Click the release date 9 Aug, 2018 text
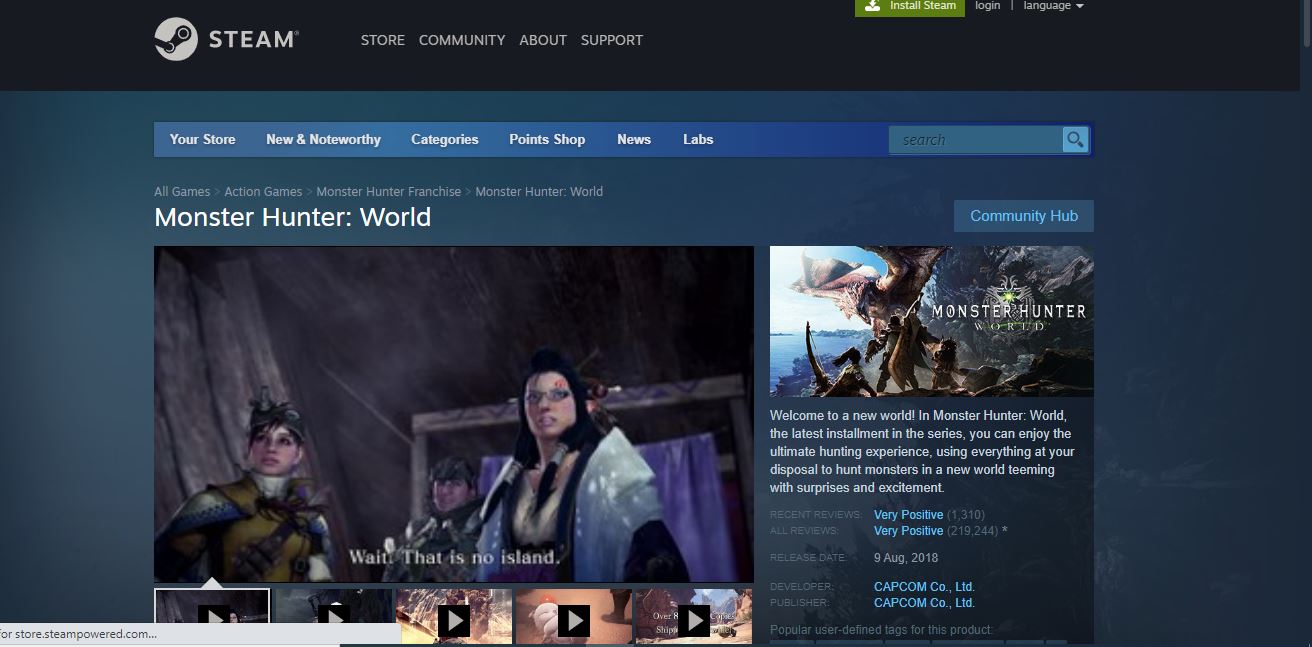The width and height of the screenshot is (1312, 647). point(906,558)
